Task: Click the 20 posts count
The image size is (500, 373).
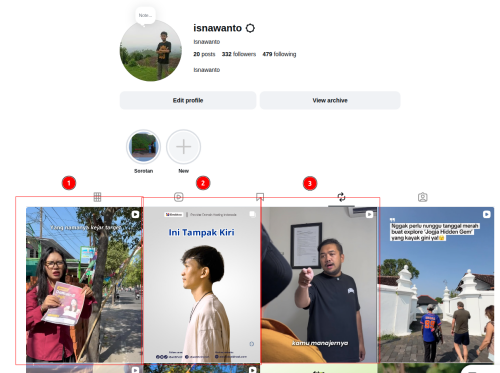Action: pyautogui.click(x=204, y=54)
